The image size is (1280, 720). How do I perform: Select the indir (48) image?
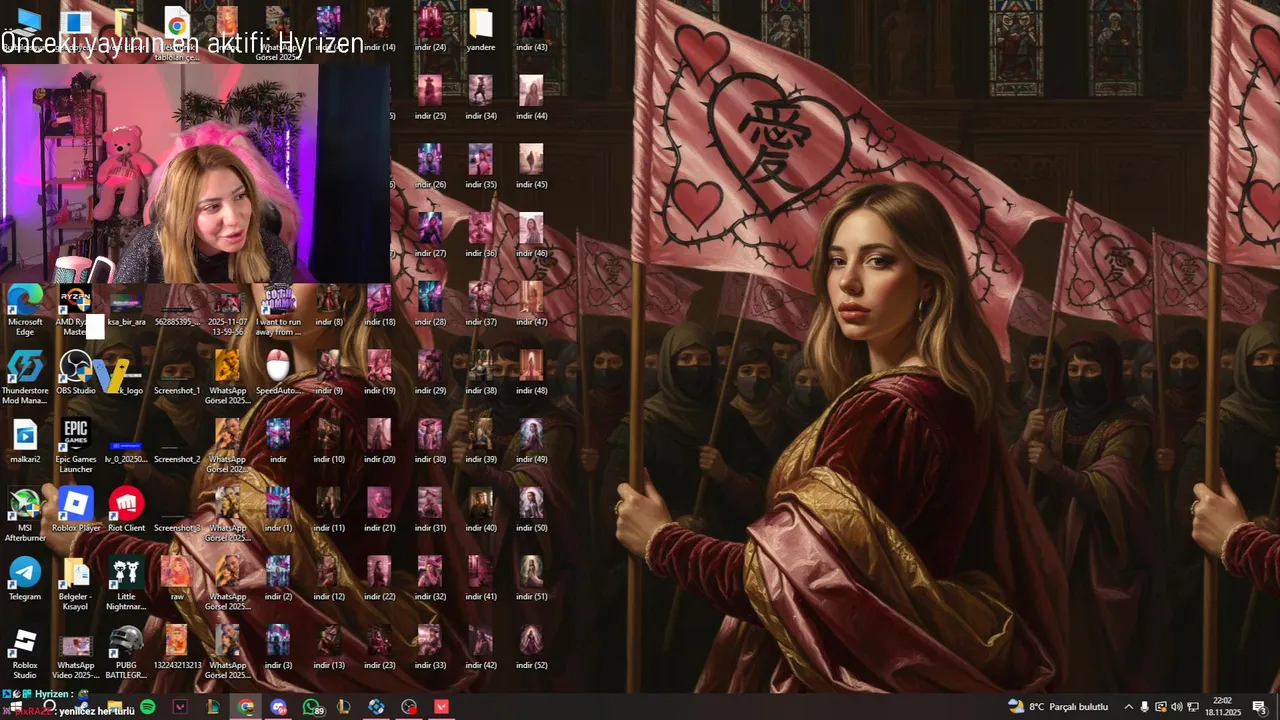pyautogui.click(x=531, y=373)
